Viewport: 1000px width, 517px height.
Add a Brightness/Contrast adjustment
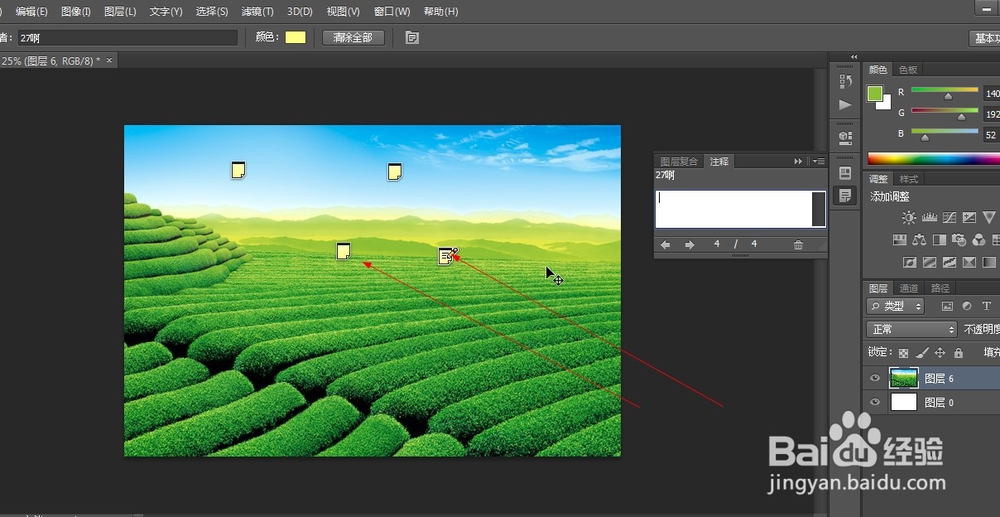click(909, 217)
